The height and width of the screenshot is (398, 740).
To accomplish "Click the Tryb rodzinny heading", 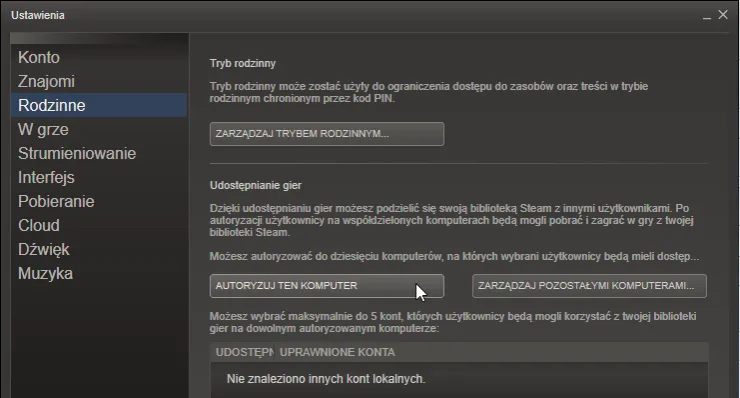I will coord(243,63).
